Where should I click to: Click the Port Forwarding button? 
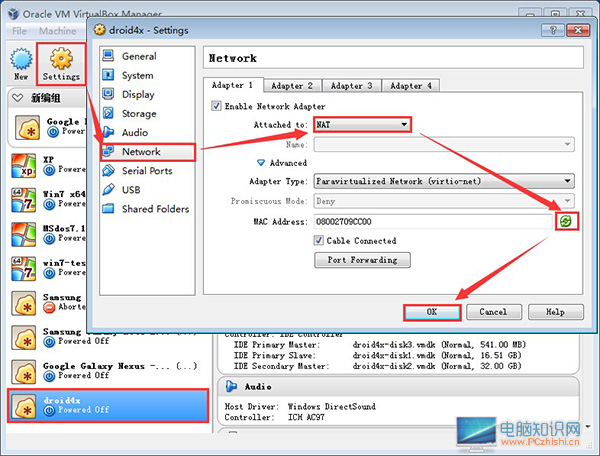pyautogui.click(x=362, y=260)
